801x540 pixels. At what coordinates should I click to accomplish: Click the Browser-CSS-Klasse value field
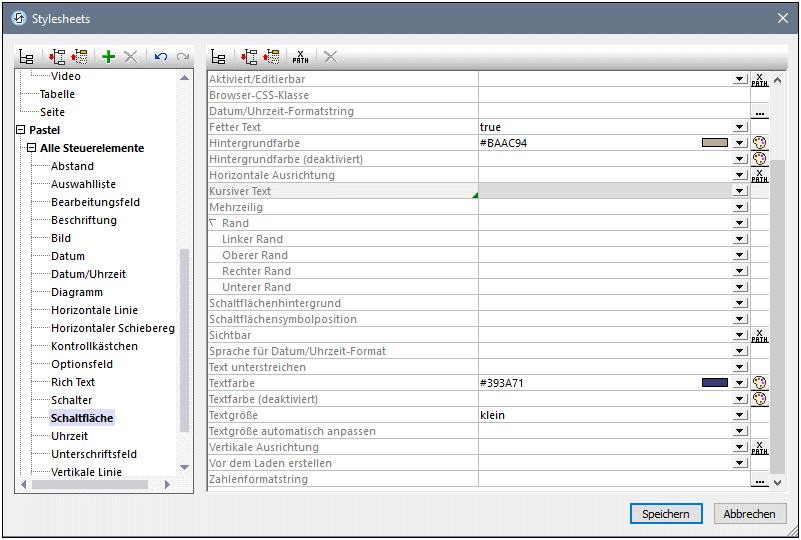coord(612,95)
